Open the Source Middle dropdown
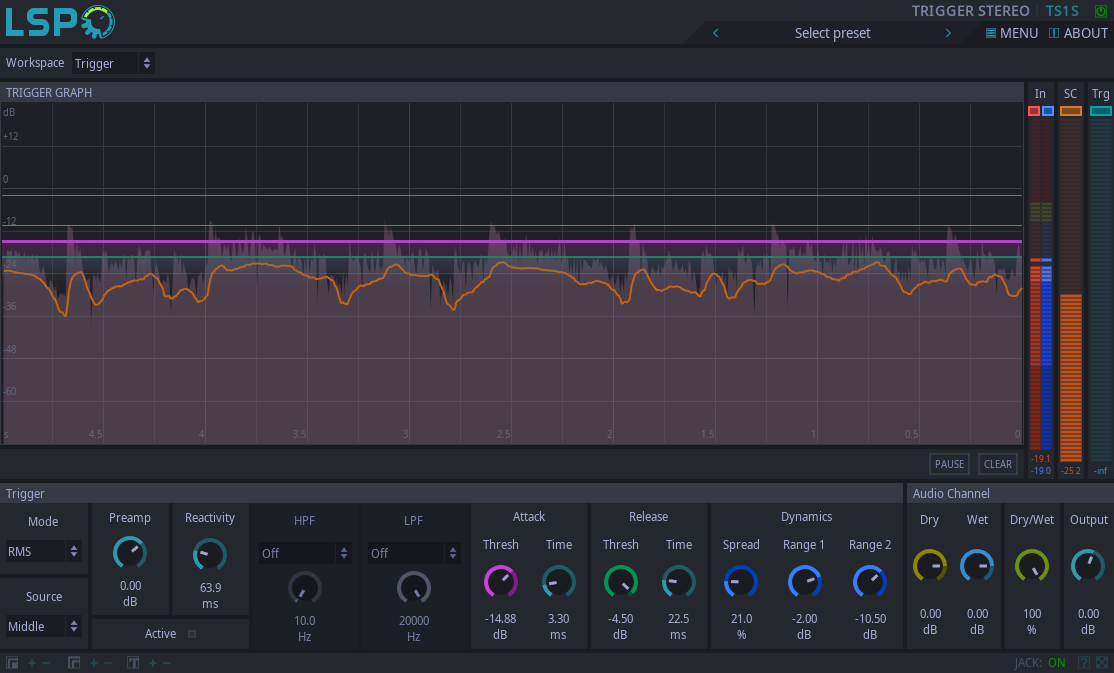This screenshot has width=1114, height=673. [44, 626]
